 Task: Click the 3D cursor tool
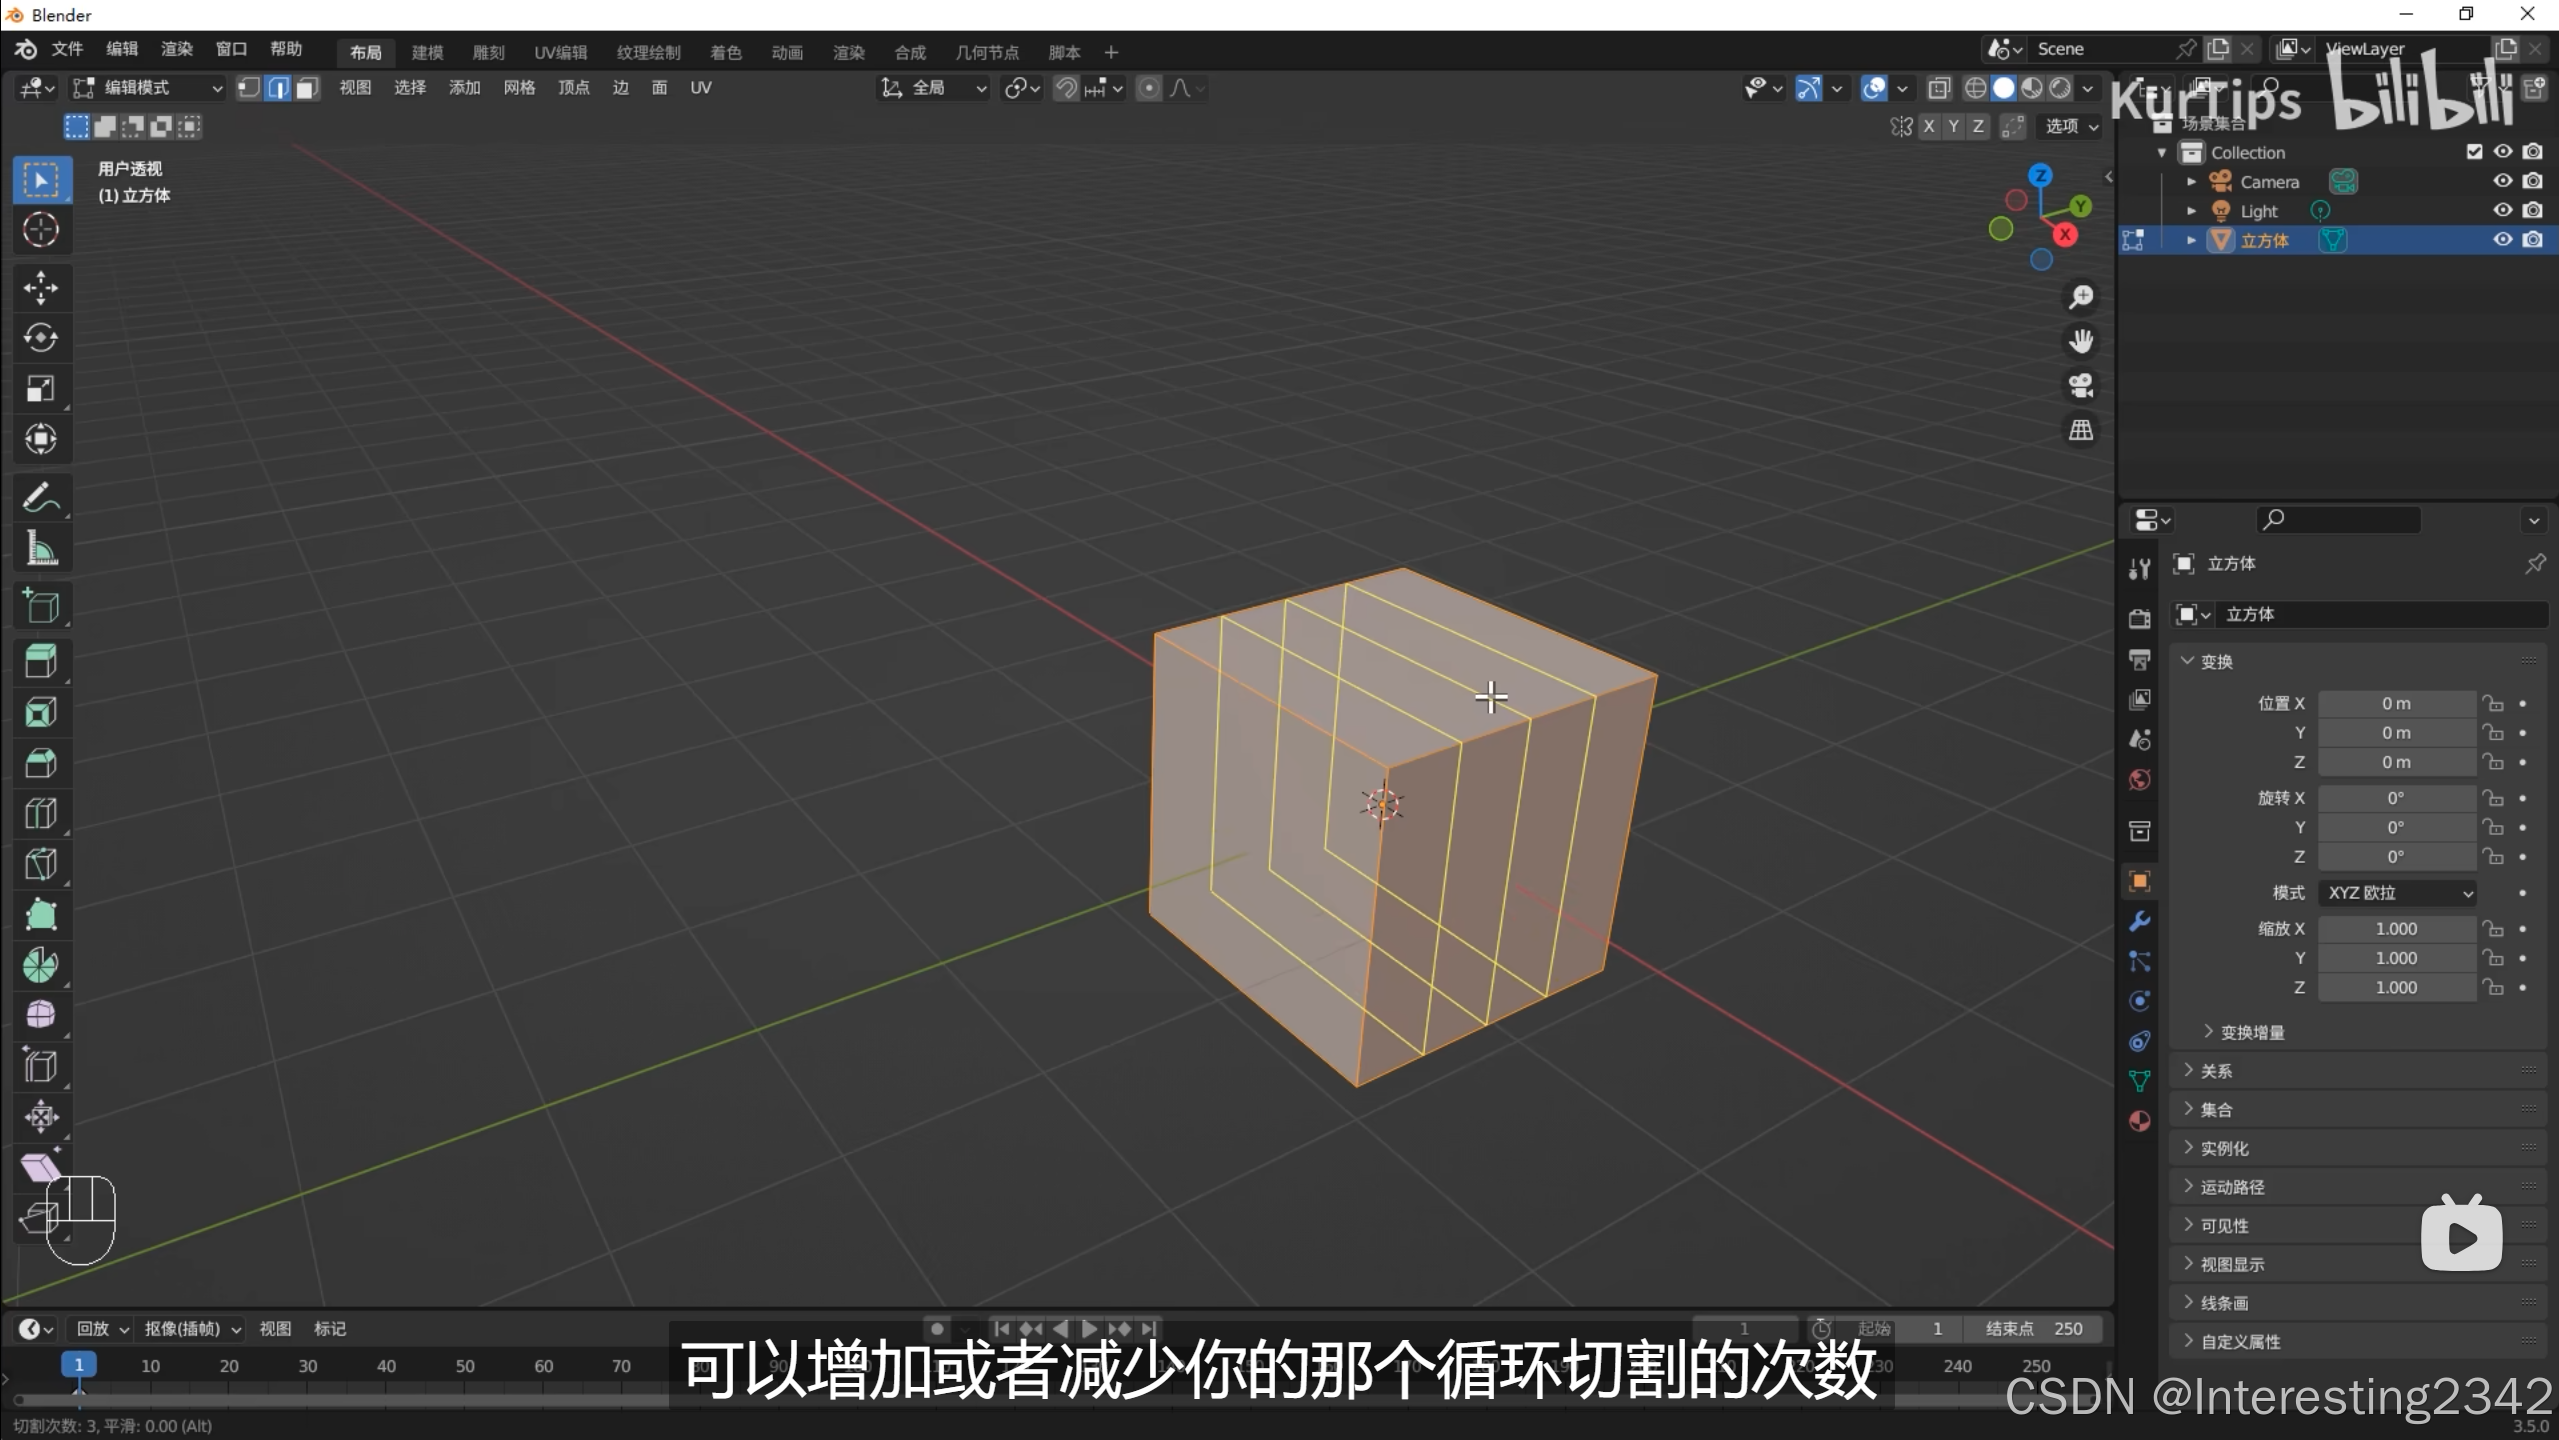pos(41,230)
